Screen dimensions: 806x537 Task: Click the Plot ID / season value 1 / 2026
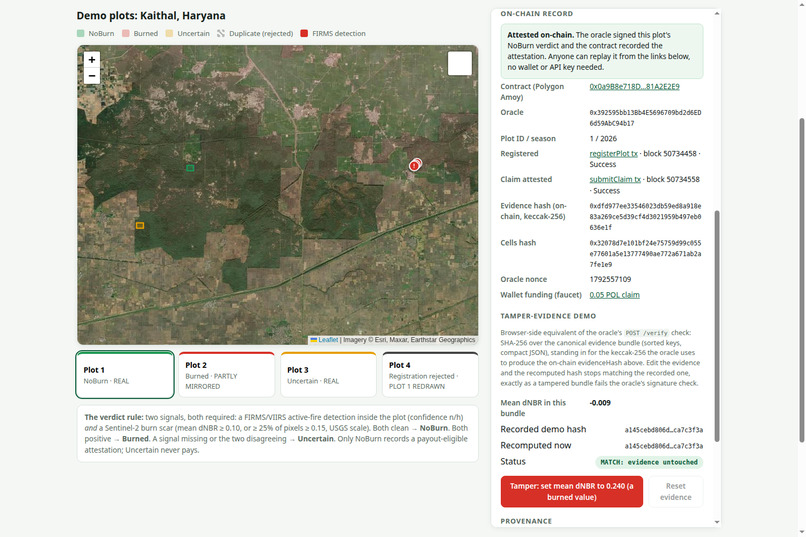(x=603, y=139)
